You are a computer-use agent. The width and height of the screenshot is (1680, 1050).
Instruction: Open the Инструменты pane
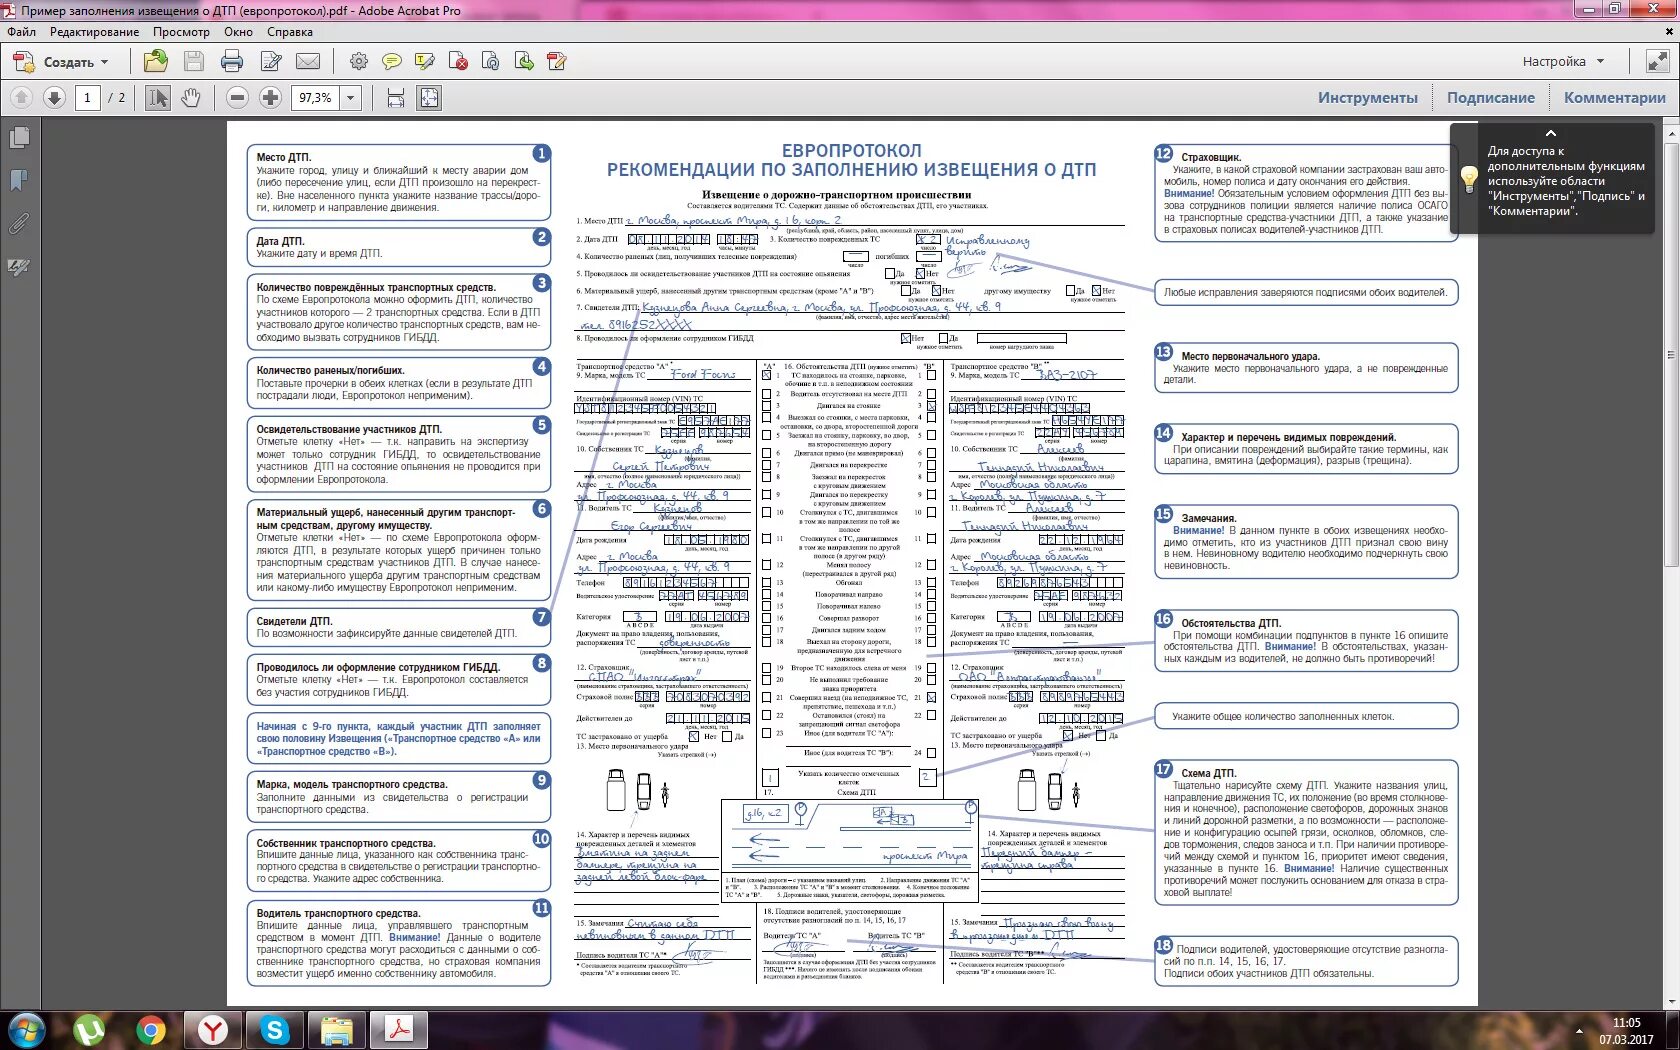[x=1367, y=98]
